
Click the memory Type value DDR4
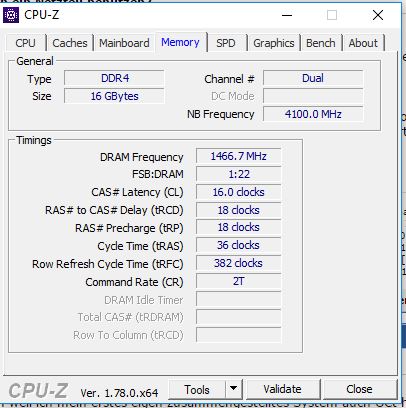coord(114,78)
